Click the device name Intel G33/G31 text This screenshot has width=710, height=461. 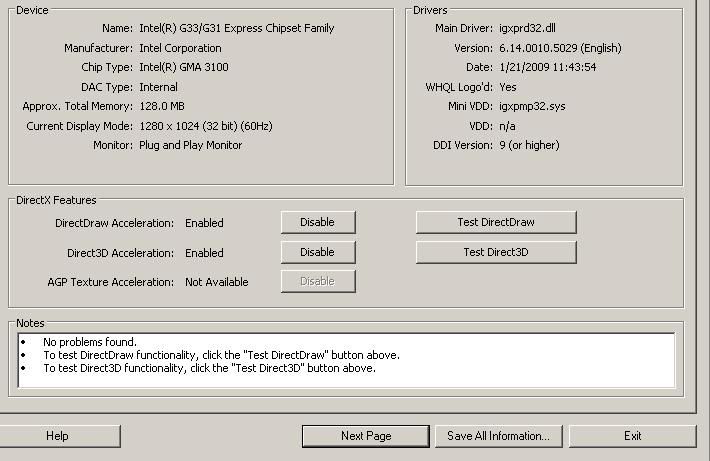[x=236, y=28]
